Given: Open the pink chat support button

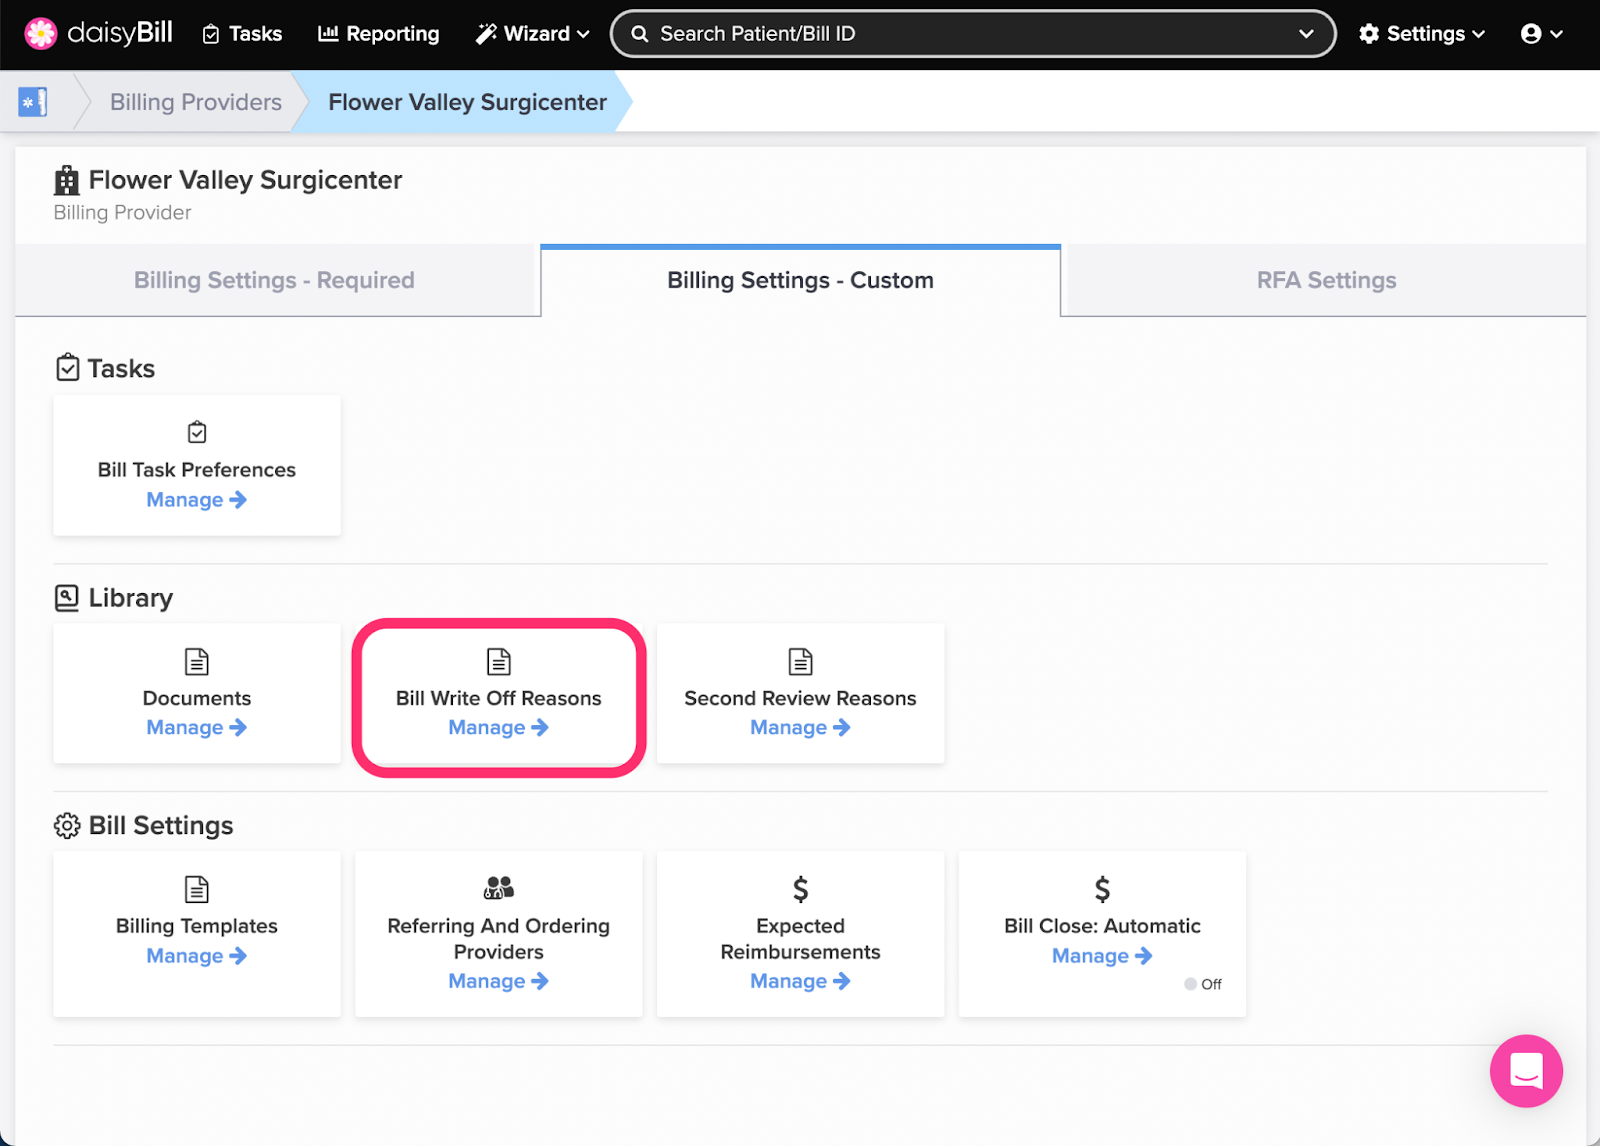Looking at the screenshot, I should click(1526, 1071).
